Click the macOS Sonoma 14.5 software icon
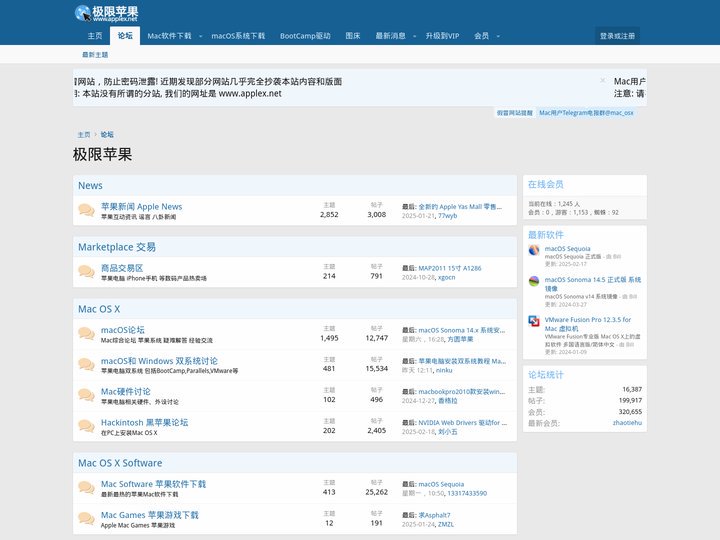Image resolution: width=720 pixels, height=540 pixels. (534, 281)
